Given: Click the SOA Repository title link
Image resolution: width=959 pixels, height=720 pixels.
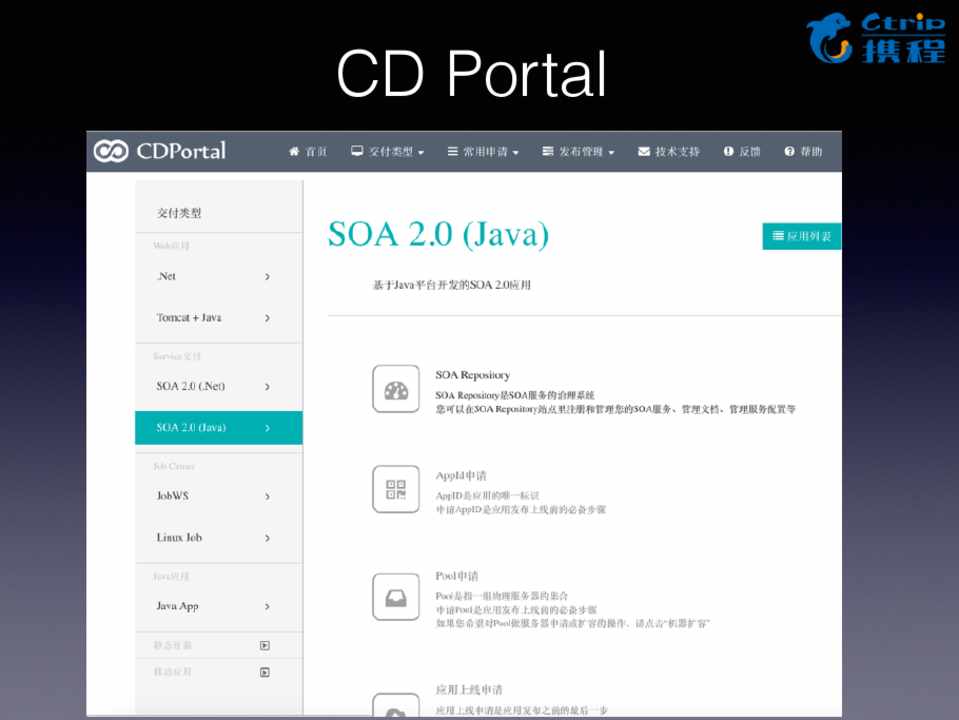Looking at the screenshot, I should [472, 375].
